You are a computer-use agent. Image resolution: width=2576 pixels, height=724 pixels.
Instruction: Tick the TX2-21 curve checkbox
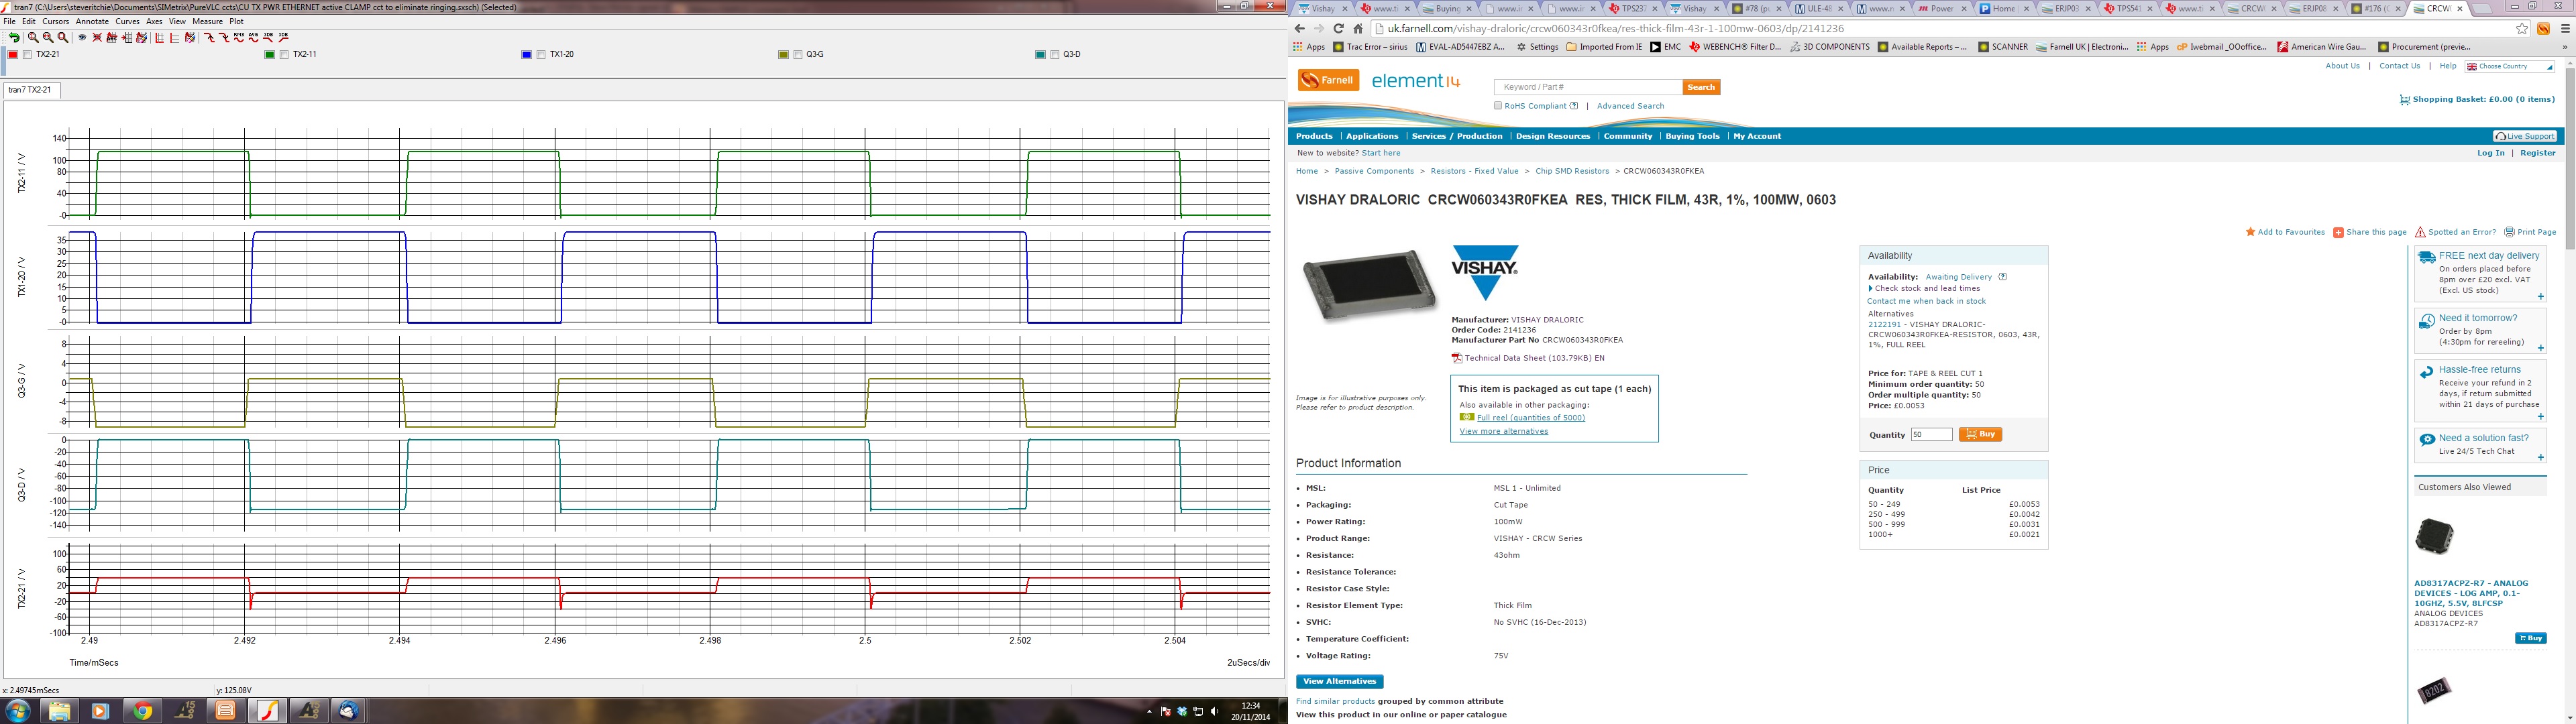[27, 55]
